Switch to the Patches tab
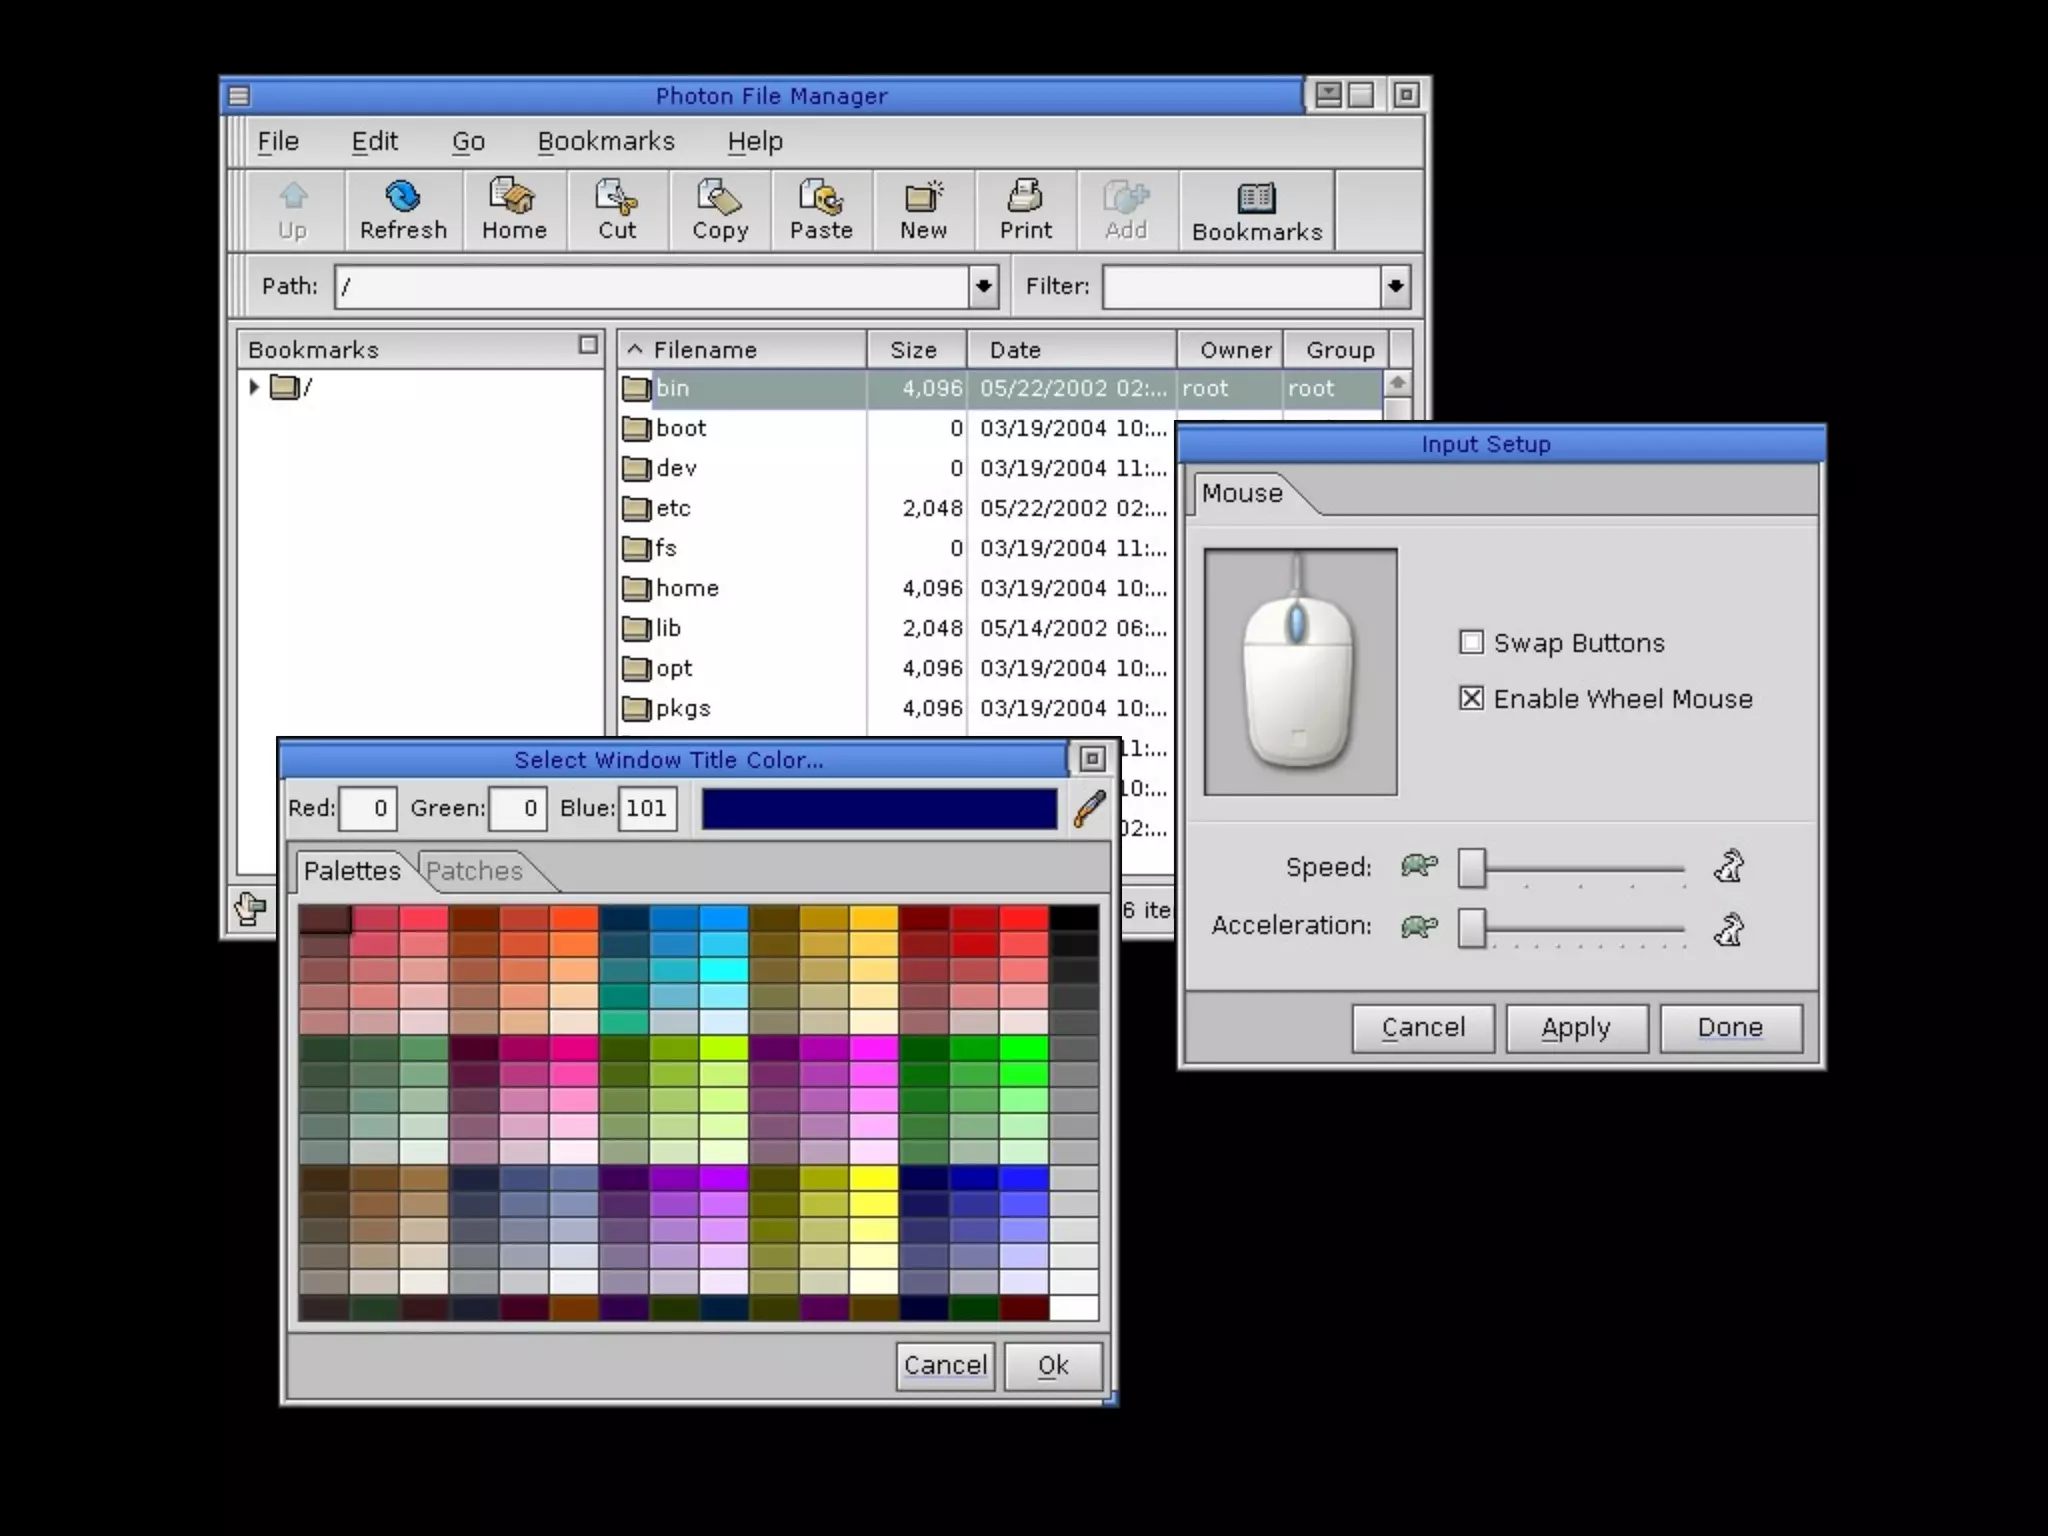2048x1536 pixels. [475, 871]
